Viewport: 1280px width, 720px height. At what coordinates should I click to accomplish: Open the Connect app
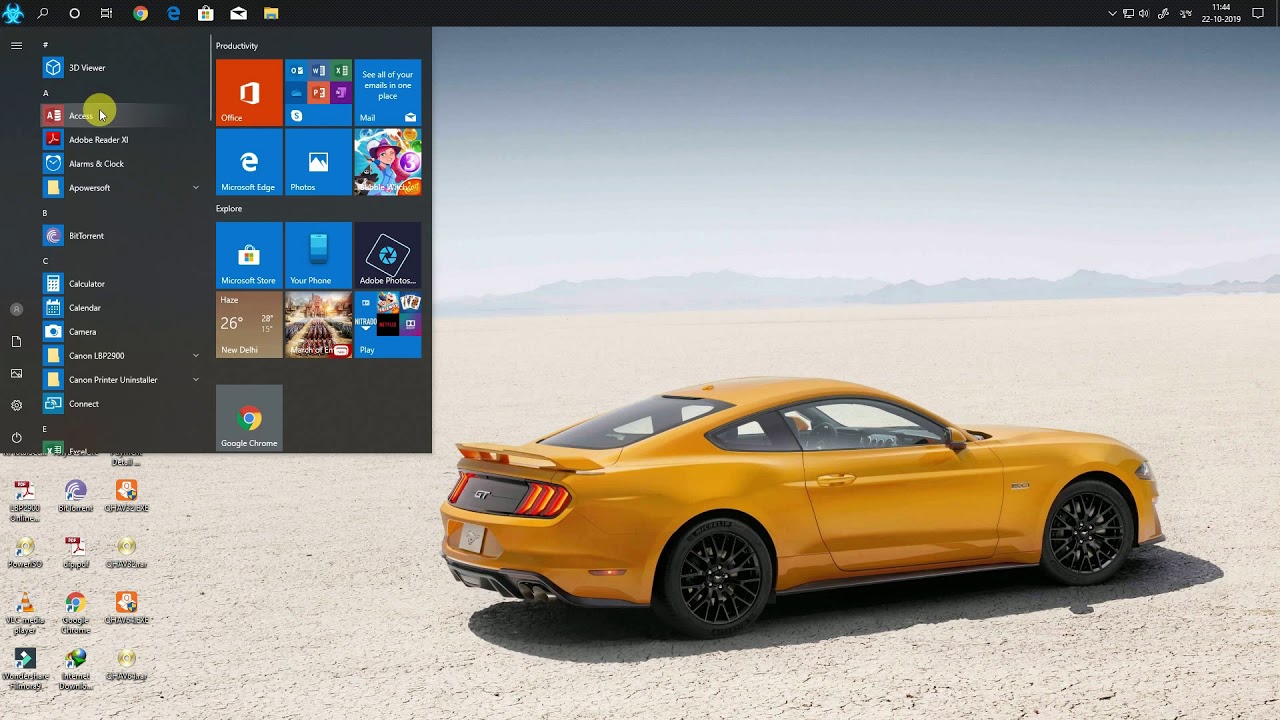click(x=120, y=404)
